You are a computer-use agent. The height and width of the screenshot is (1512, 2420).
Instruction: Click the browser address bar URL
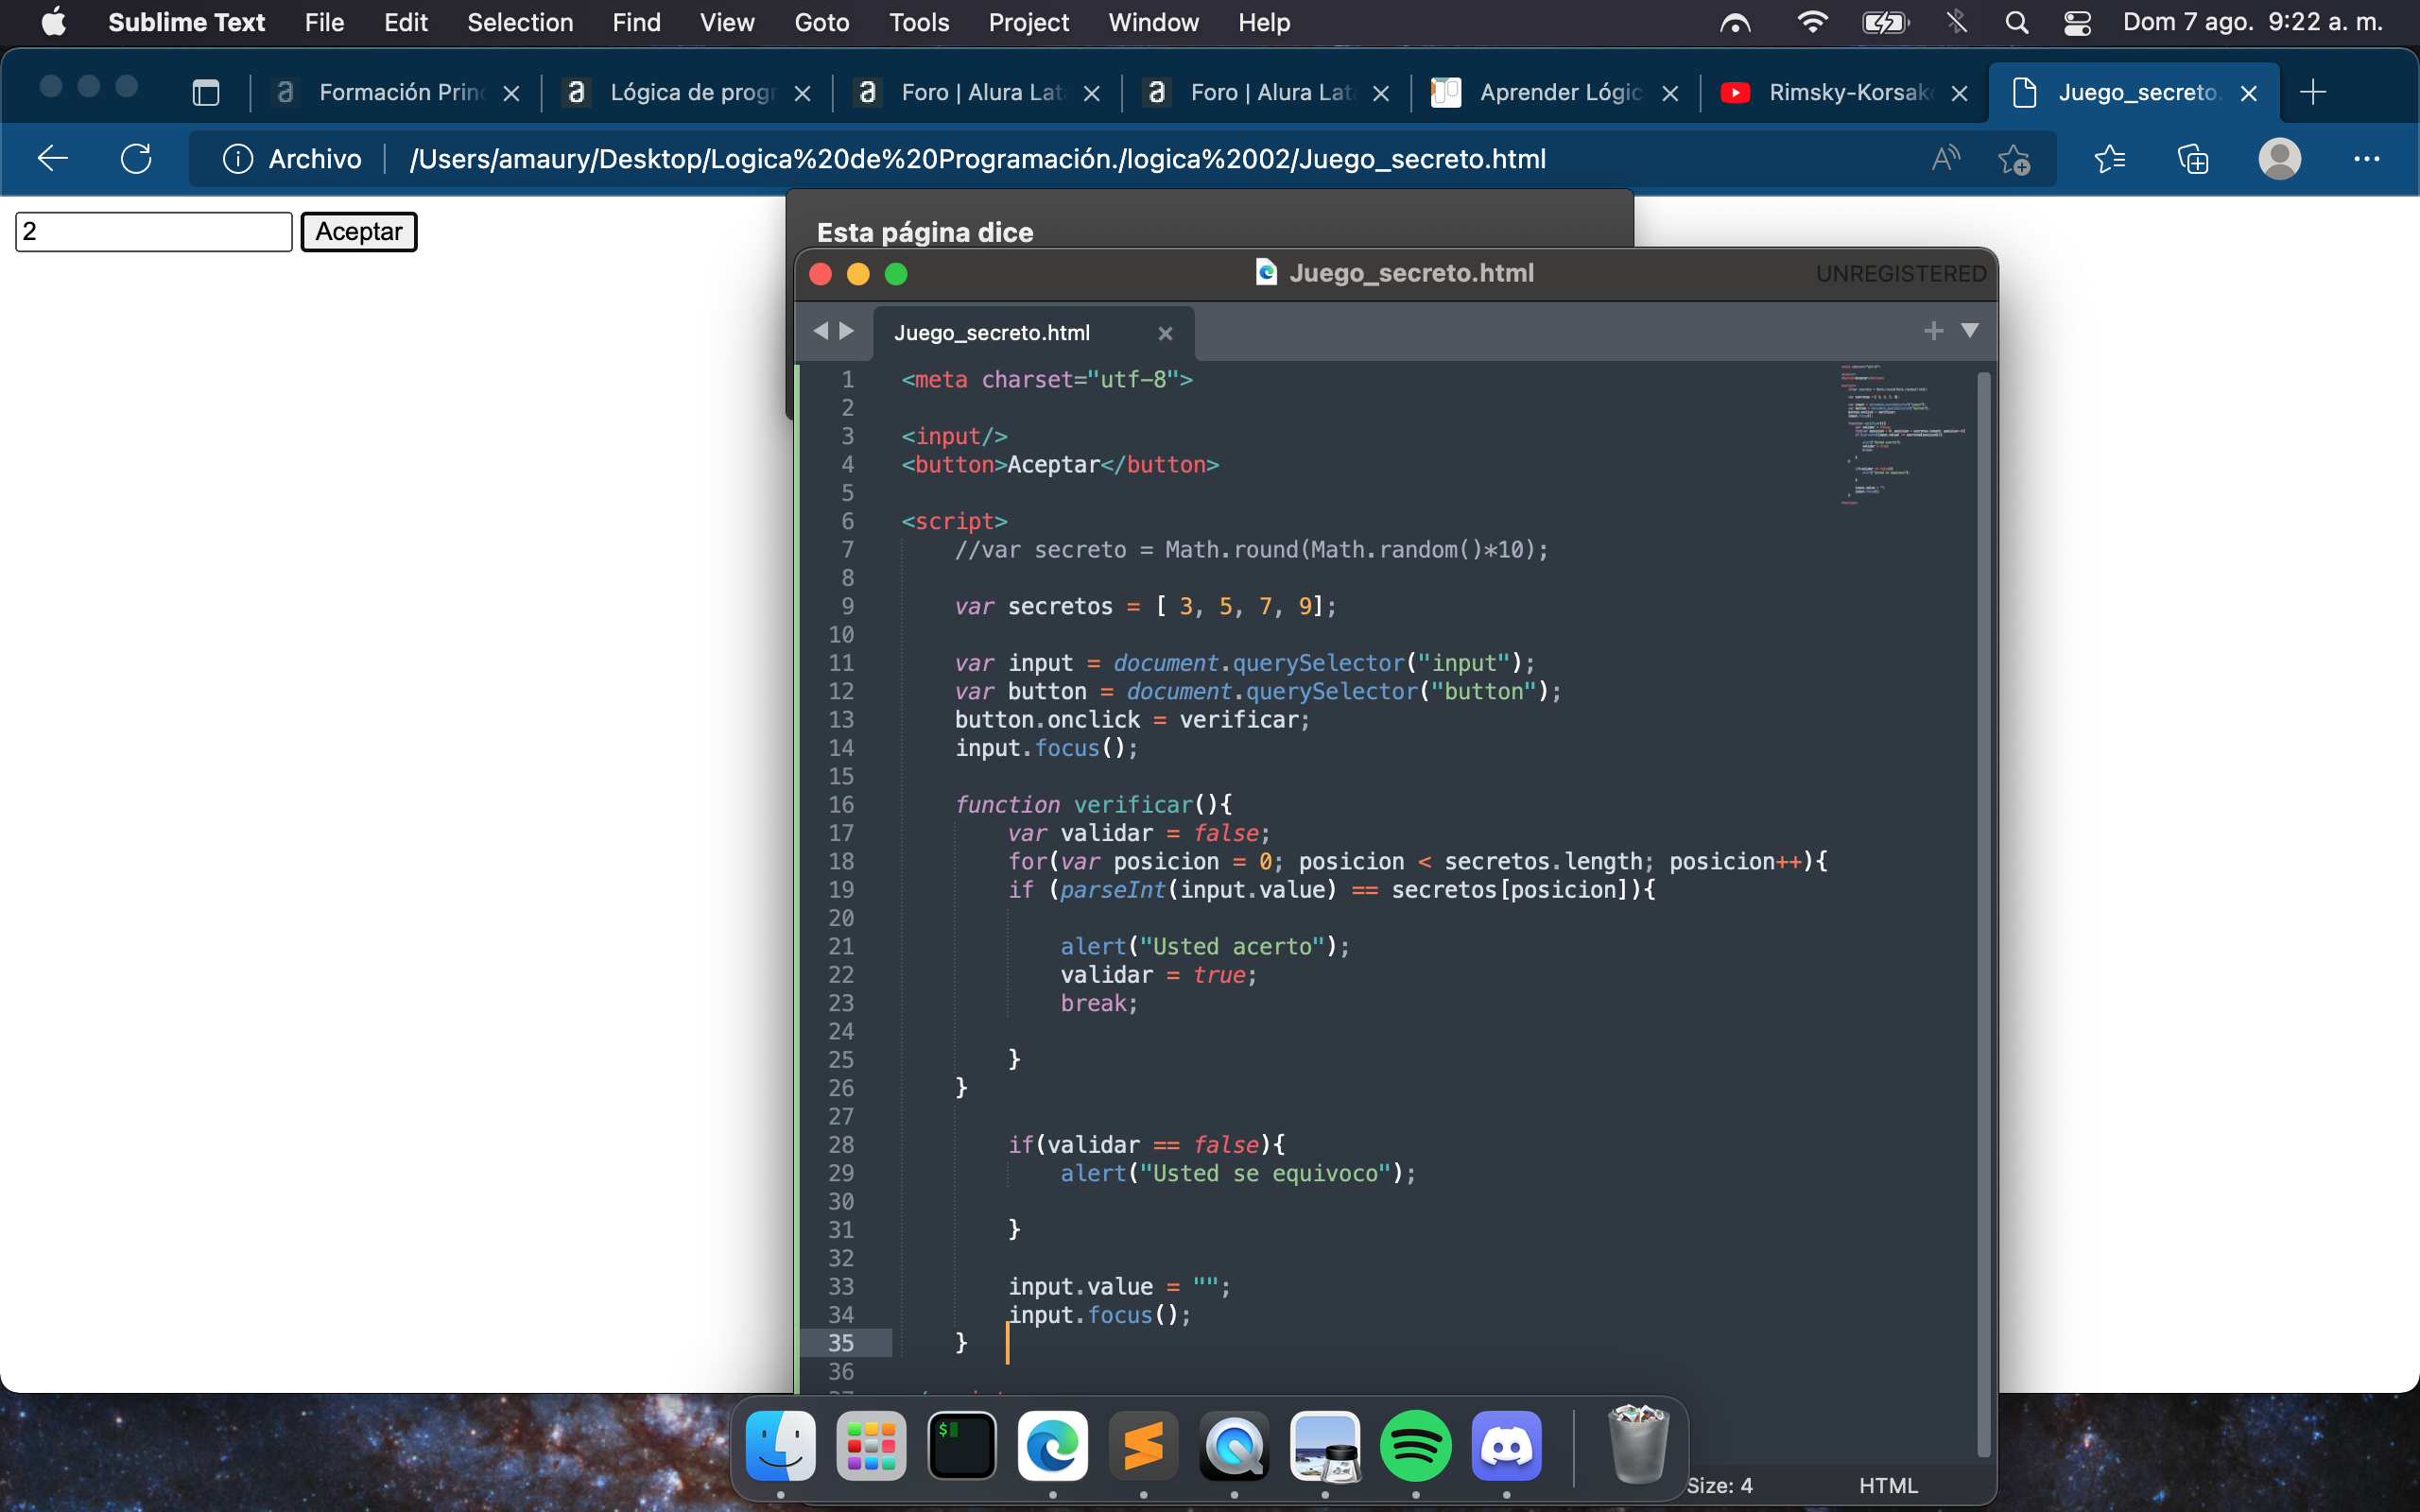coord(977,158)
